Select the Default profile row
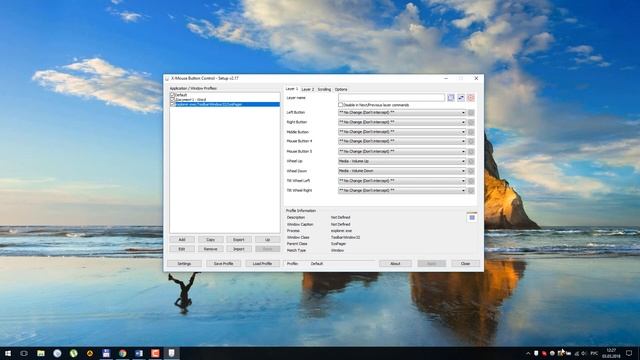 coord(225,95)
